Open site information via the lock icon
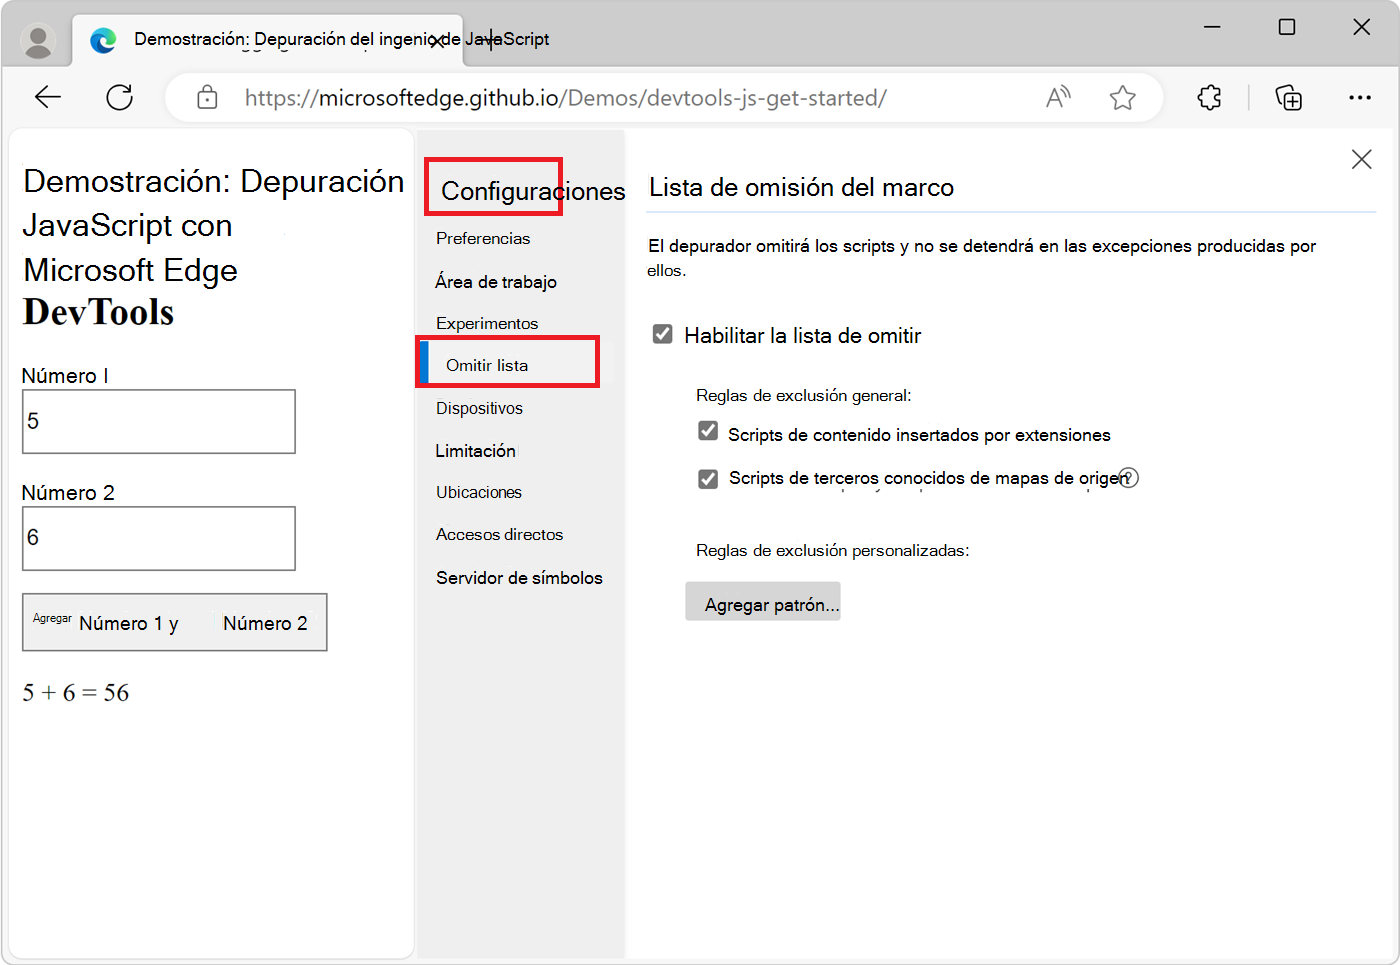 pos(207,97)
